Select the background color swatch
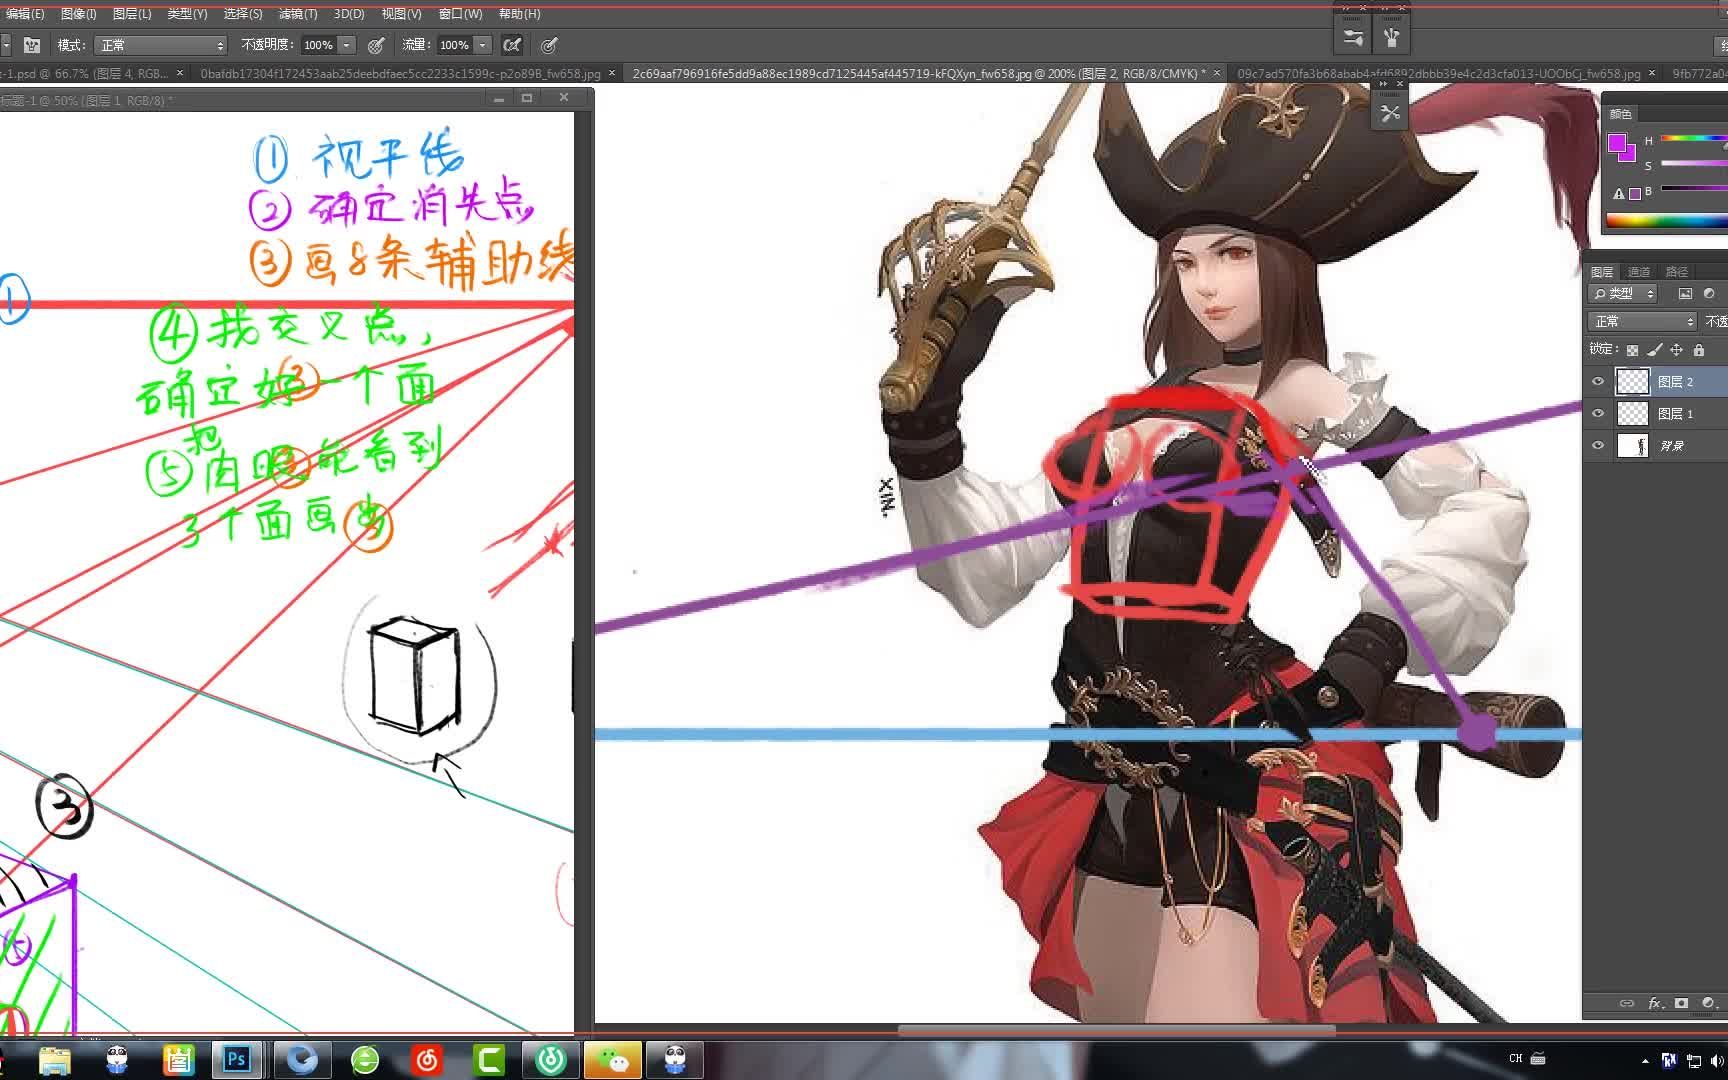This screenshot has width=1728, height=1080. pos(1631,155)
